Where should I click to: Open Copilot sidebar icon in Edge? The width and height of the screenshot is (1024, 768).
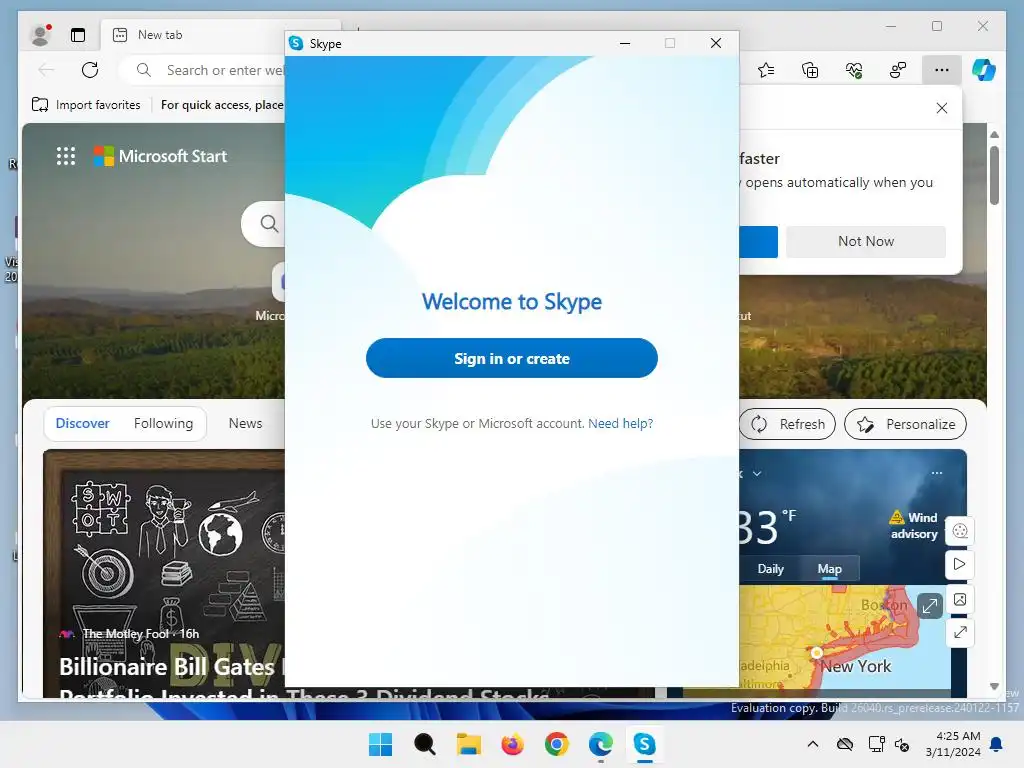[x=984, y=70]
